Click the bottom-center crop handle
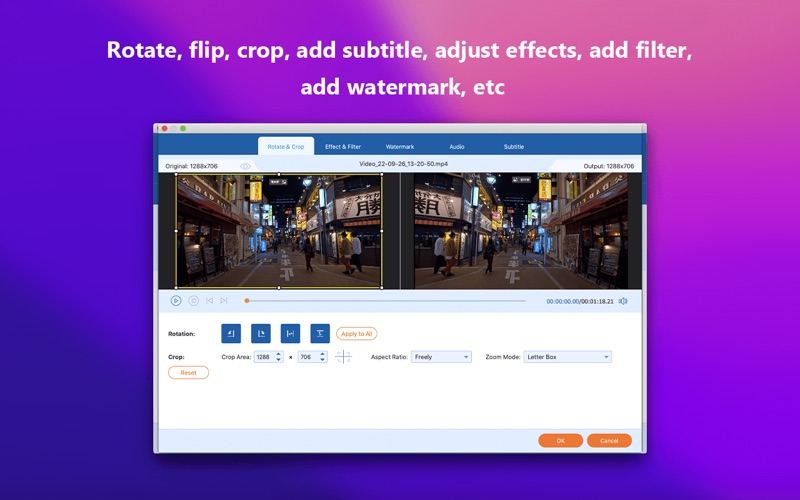 pyautogui.click(x=279, y=288)
